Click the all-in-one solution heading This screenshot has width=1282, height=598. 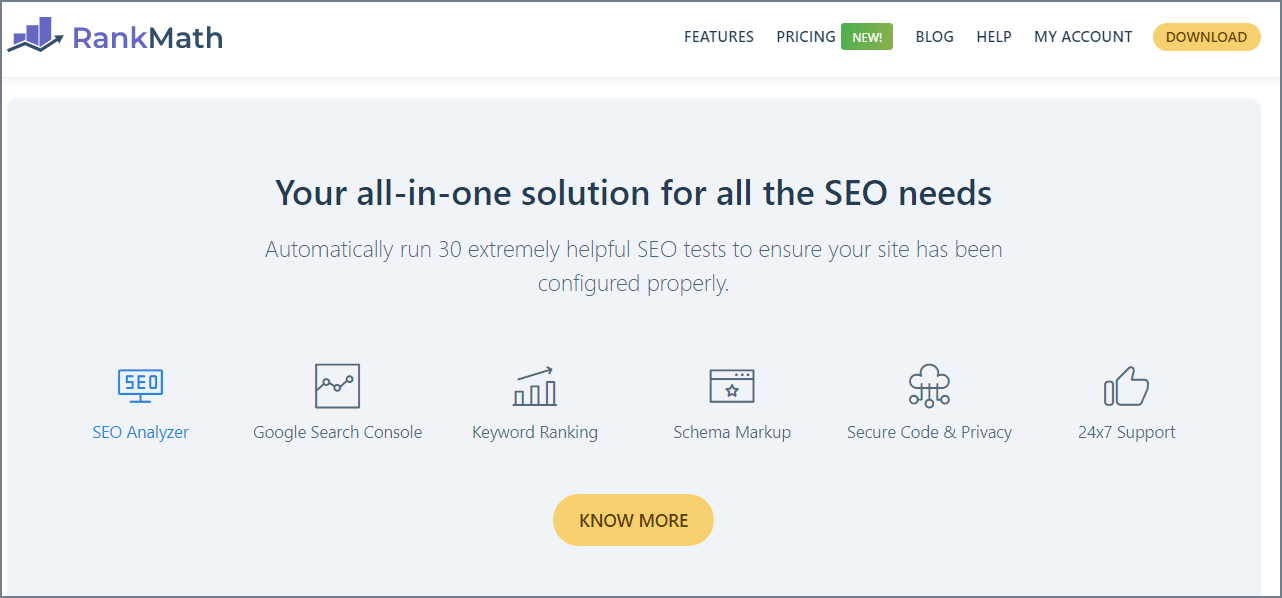pos(634,192)
